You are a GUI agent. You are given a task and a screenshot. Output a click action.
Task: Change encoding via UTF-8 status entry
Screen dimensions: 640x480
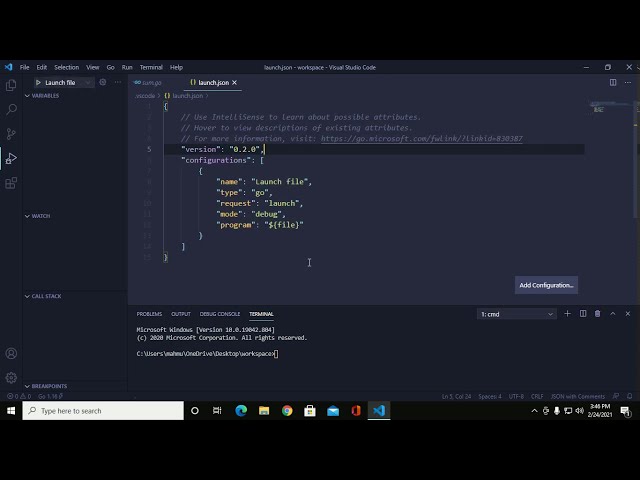coord(516,396)
